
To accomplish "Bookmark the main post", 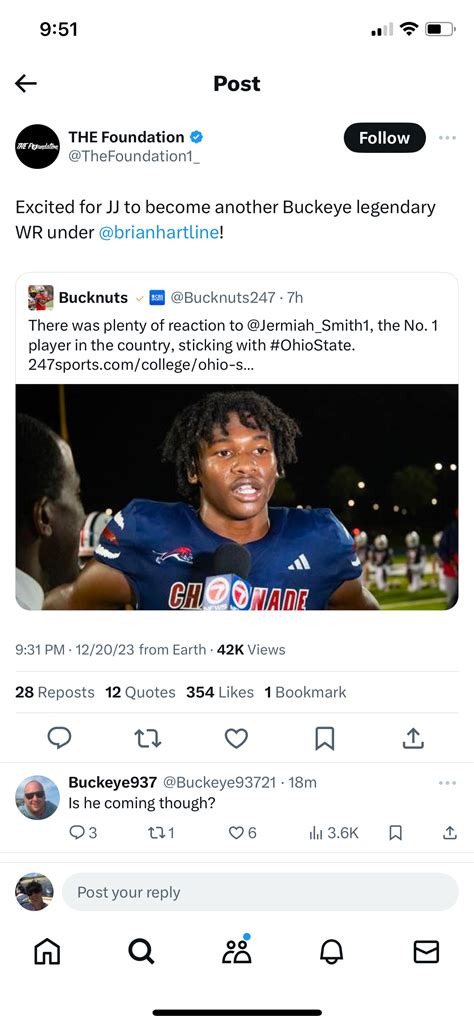I will click(x=325, y=739).
